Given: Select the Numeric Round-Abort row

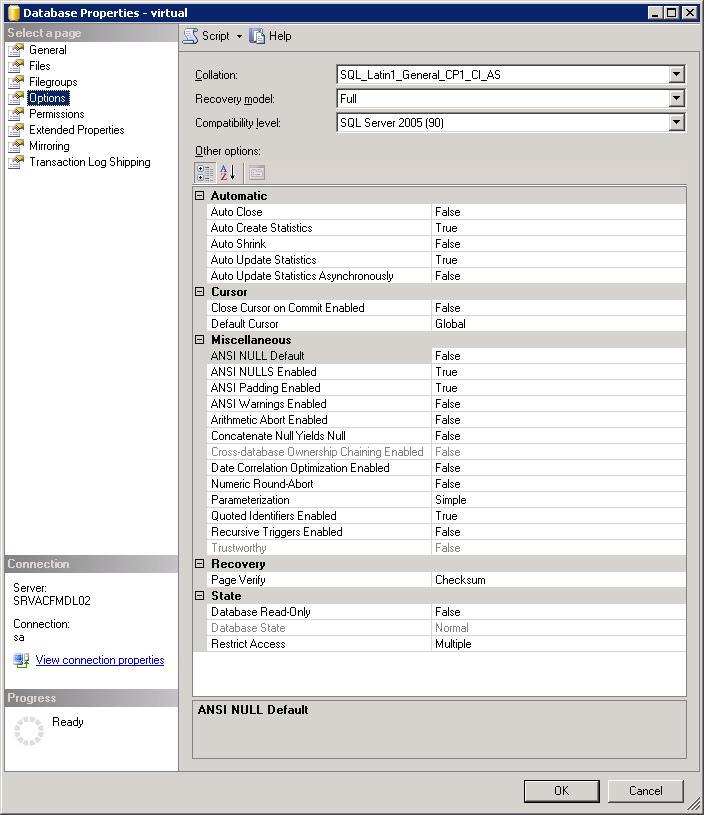Looking at the screenshot, I should (447, 484).
